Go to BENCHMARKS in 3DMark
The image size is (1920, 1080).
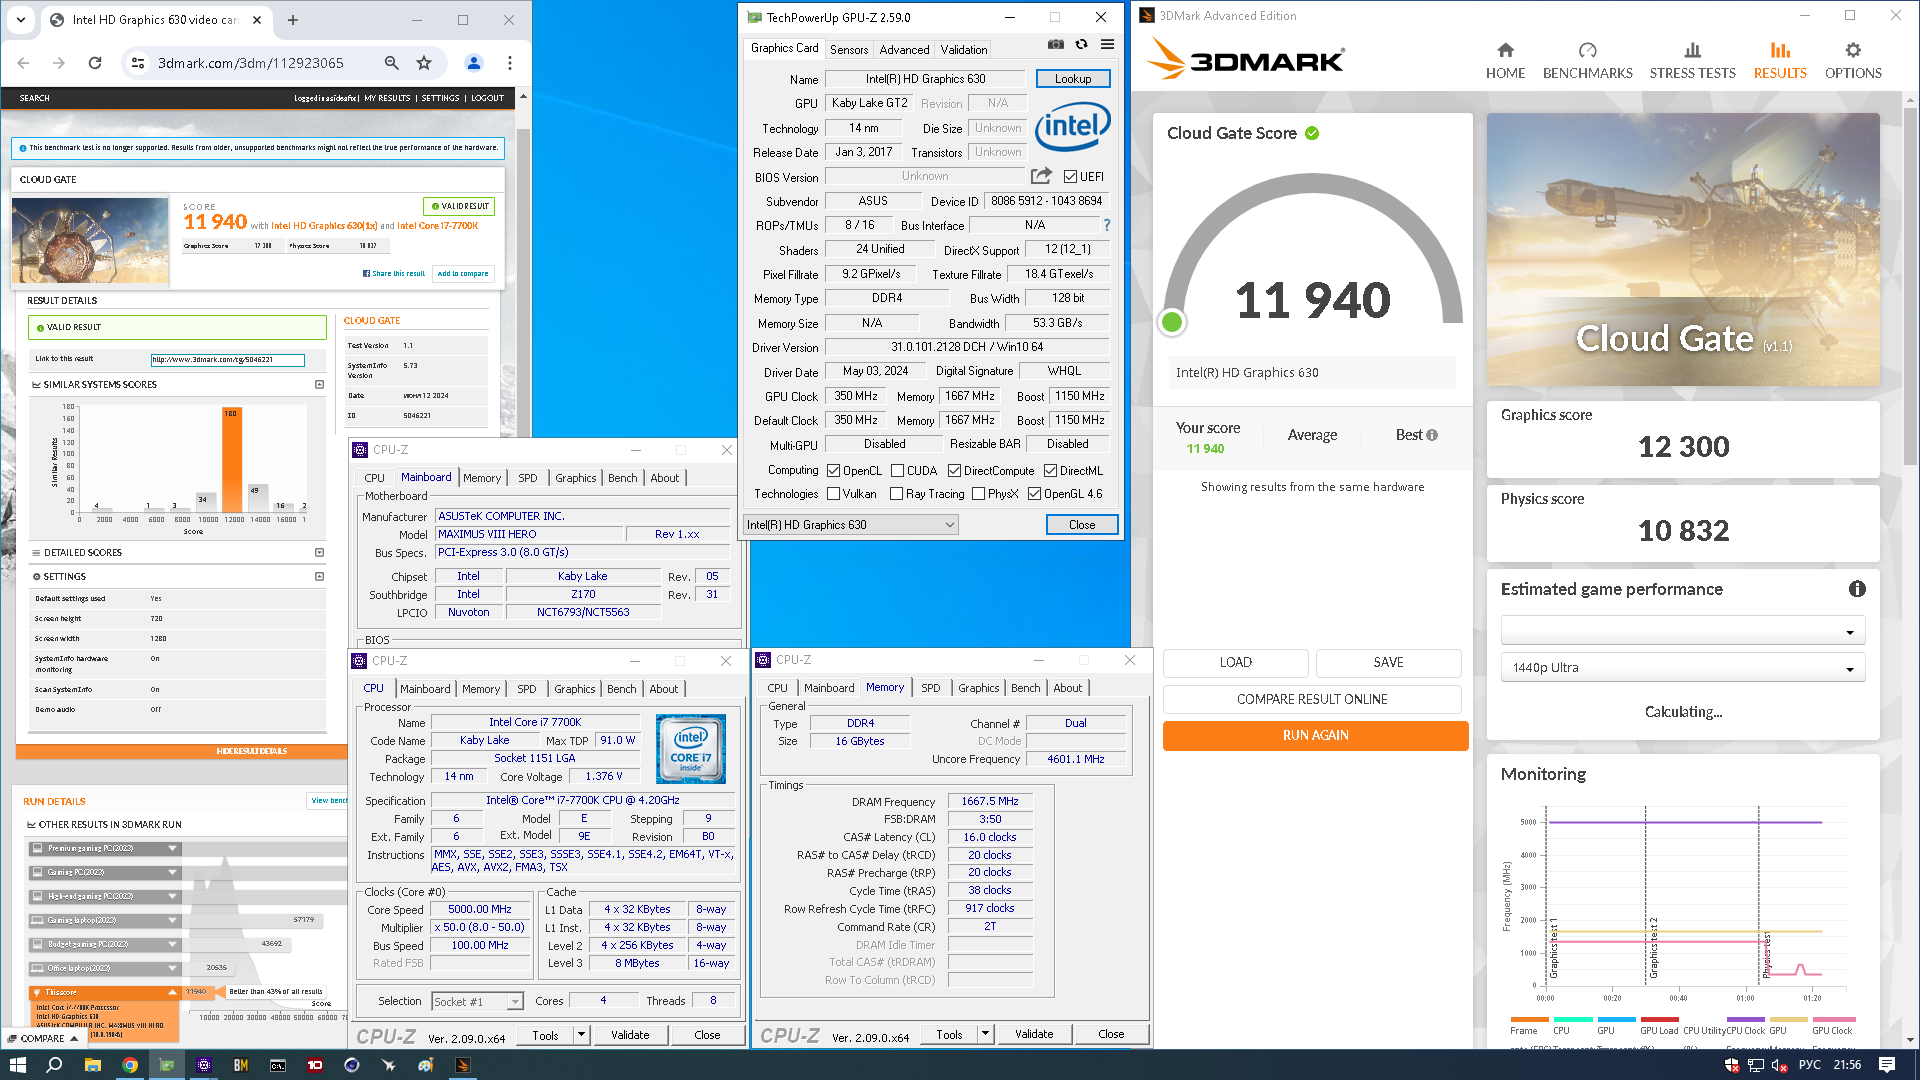point(1587,61)
